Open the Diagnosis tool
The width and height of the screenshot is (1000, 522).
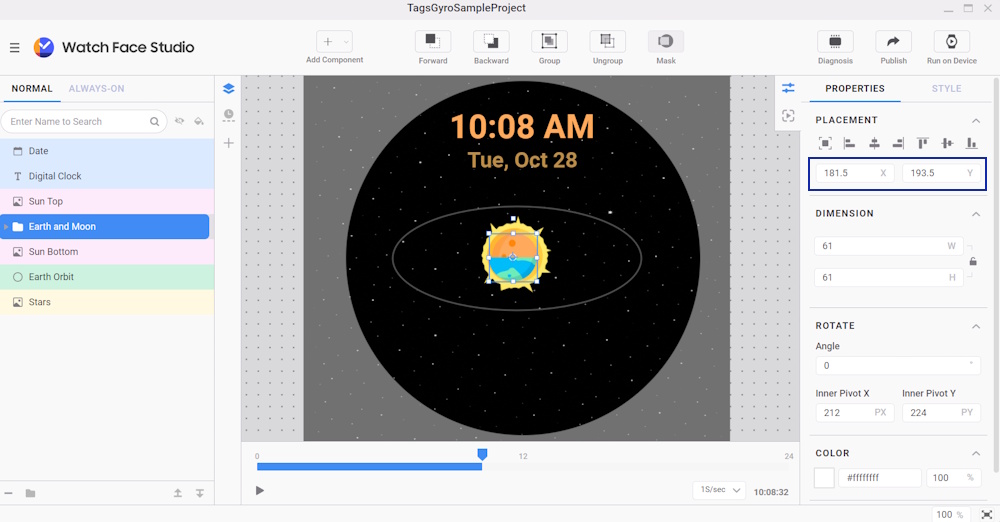click(835, 42)
